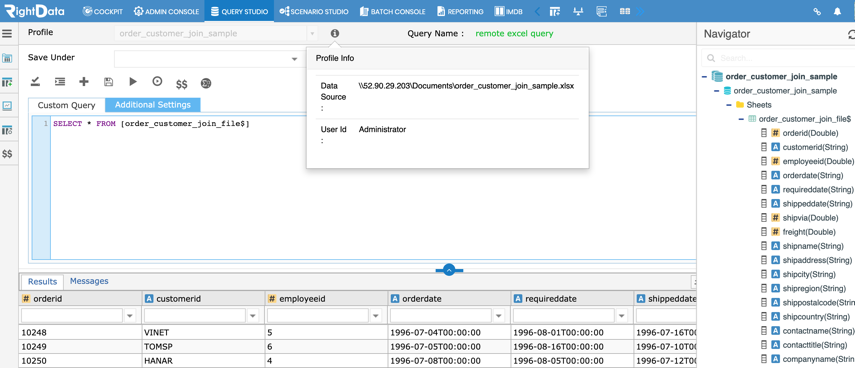
Task: Open the Results tab
Action: (x=43, y=282)
